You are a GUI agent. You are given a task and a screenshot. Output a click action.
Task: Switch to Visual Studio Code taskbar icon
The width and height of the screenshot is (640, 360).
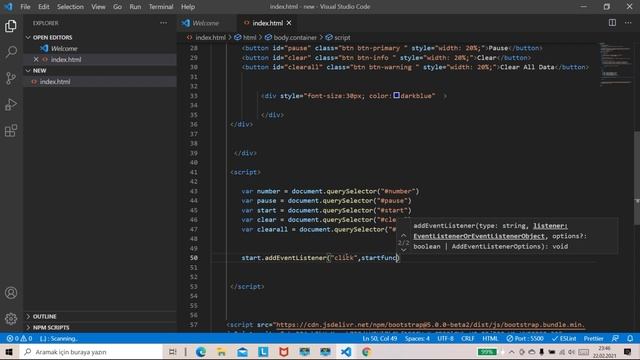click(x=346, y=352)
